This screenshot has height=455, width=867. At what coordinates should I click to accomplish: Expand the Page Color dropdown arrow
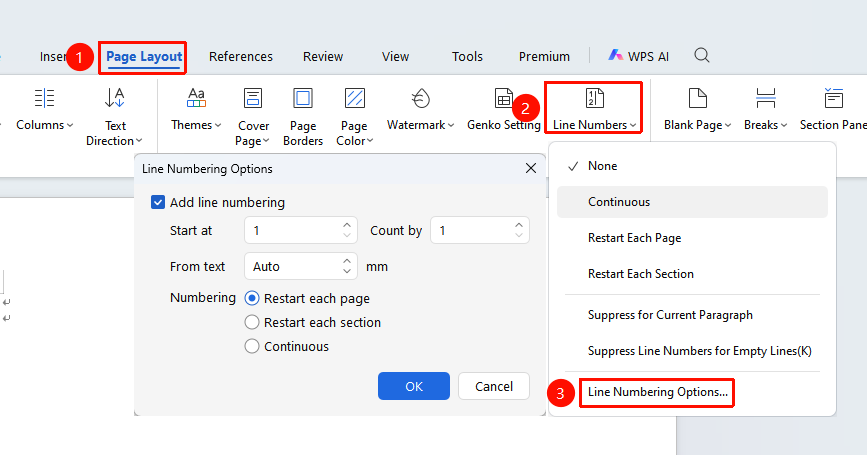(370, 141)
